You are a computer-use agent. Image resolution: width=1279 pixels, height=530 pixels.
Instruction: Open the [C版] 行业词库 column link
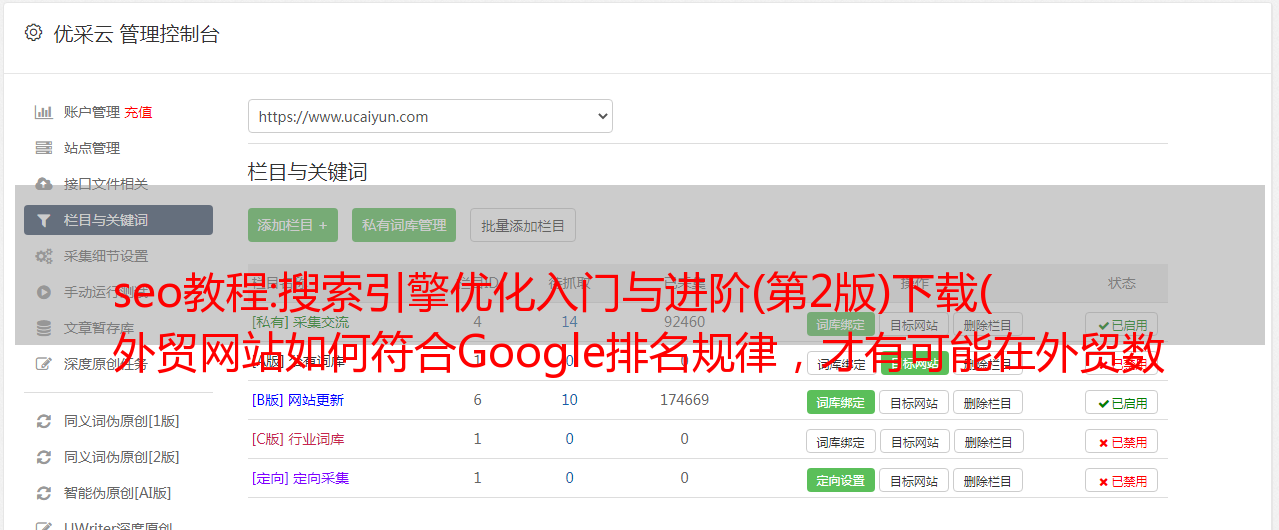[298, 439]
